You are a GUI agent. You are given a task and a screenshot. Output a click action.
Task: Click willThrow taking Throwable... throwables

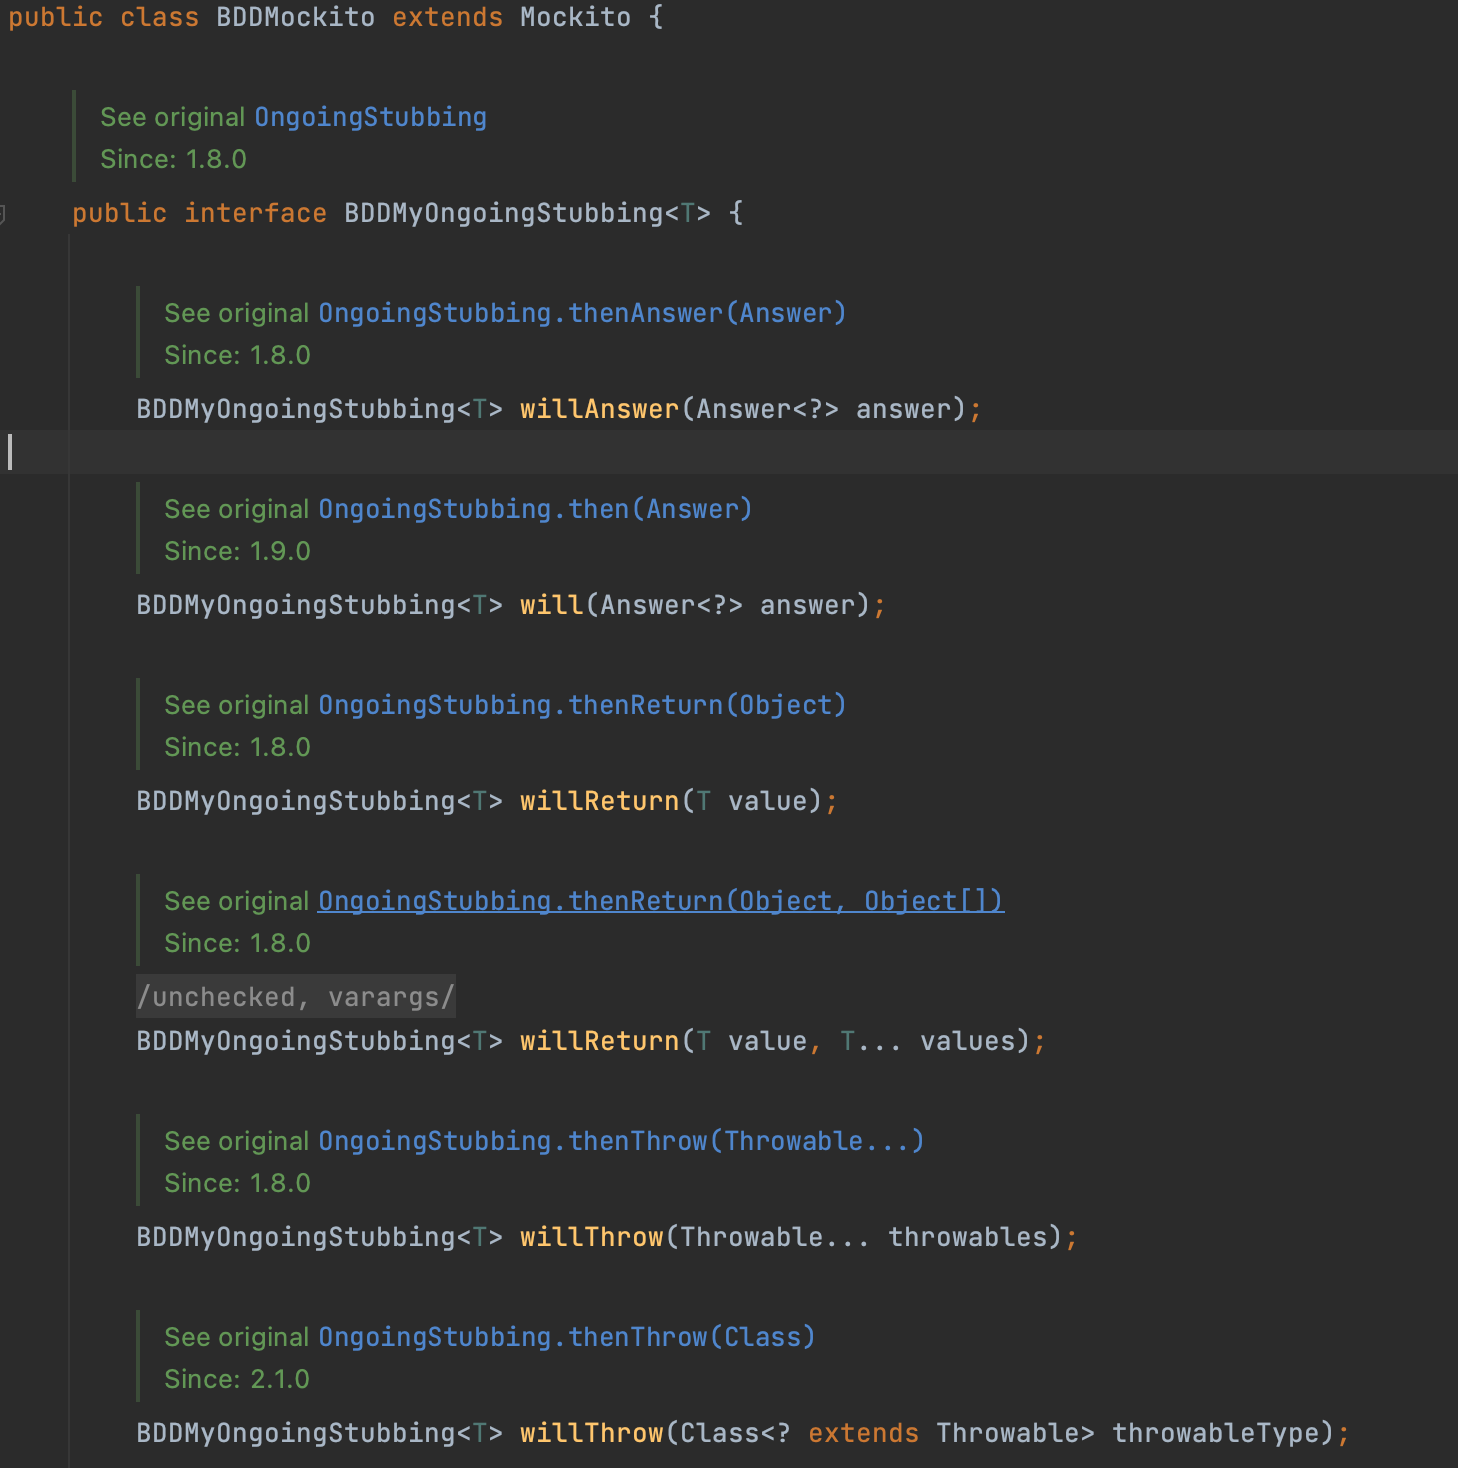click(x=592, y=1237)
